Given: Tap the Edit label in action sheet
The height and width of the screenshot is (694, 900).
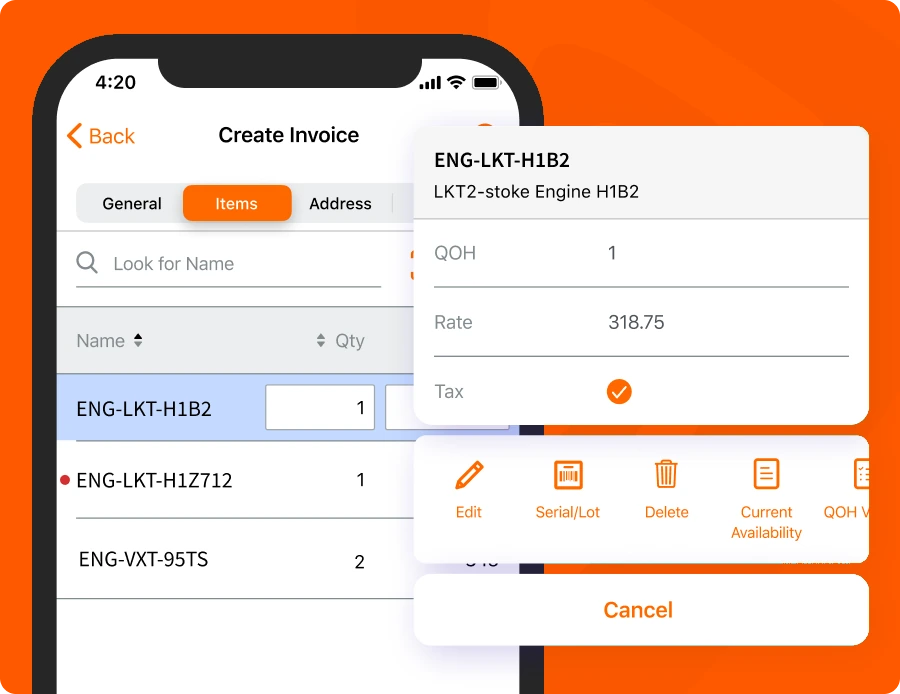Looking at the screenshot, I should 468,512.
